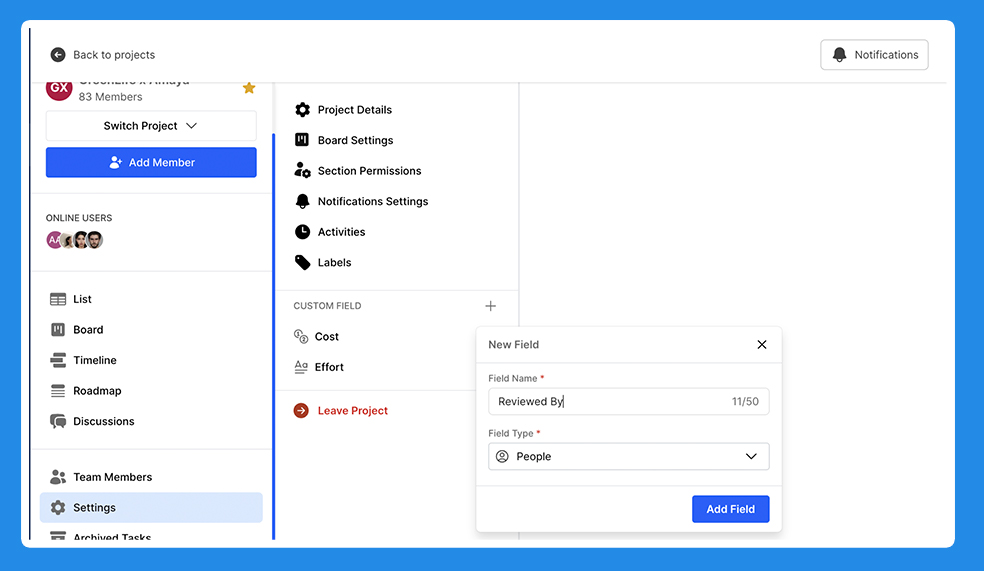Close the New Field dialog
Screen dimensions: 984x571
tap(762, 344)
